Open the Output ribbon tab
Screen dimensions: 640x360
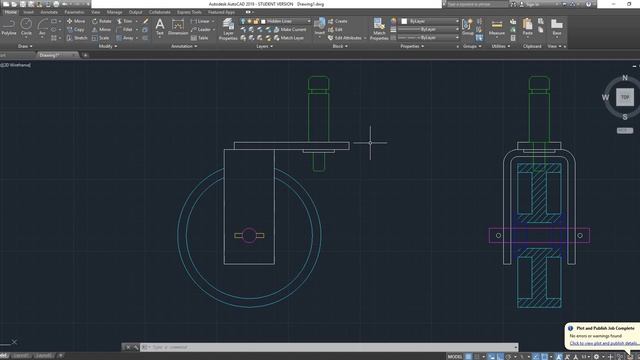click(136, 12)
